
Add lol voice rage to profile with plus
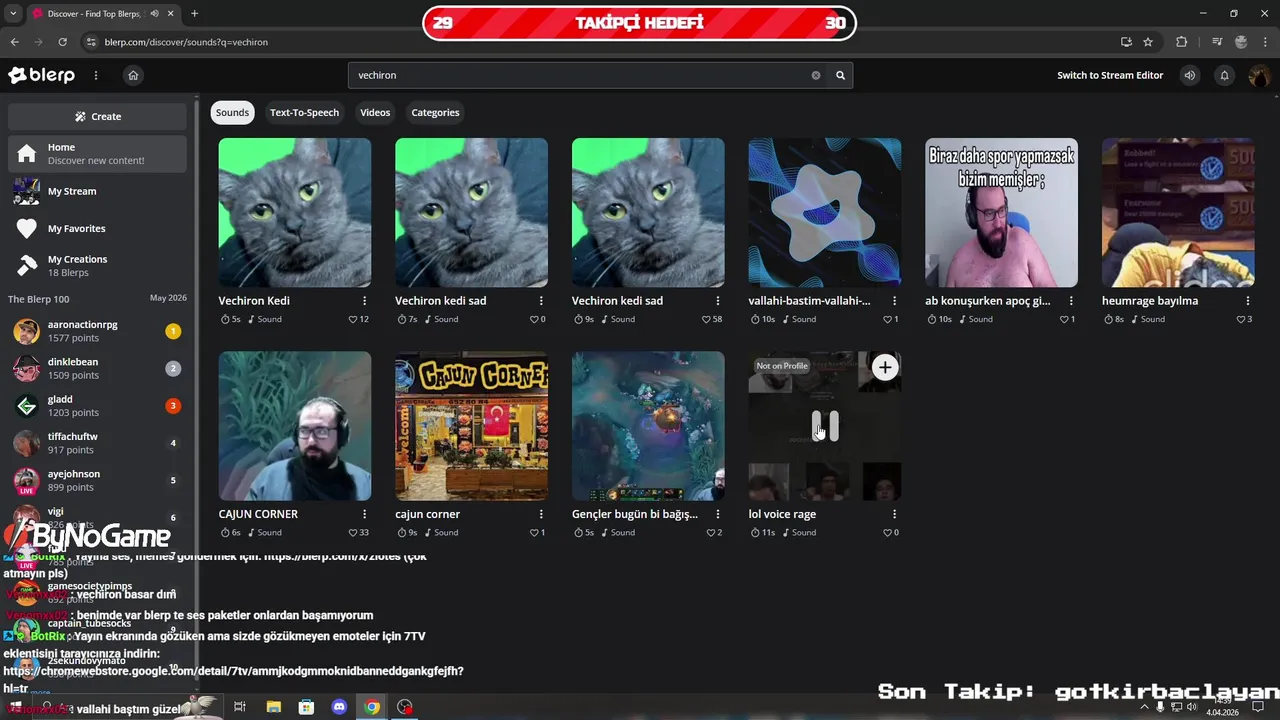pos(885,367)
